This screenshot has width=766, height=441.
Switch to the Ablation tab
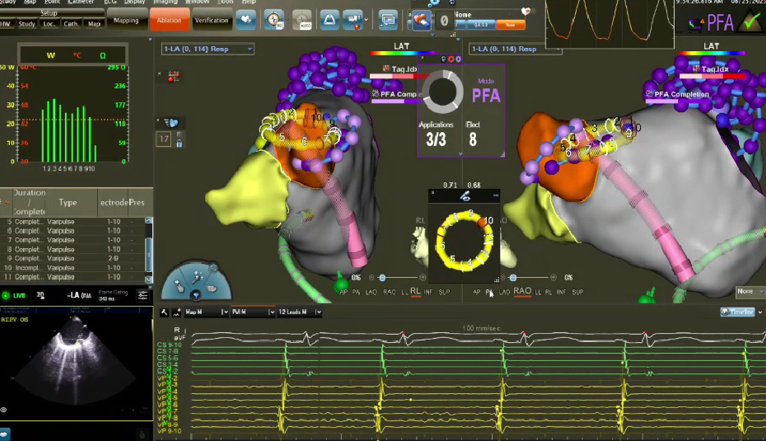pos(167,19)
